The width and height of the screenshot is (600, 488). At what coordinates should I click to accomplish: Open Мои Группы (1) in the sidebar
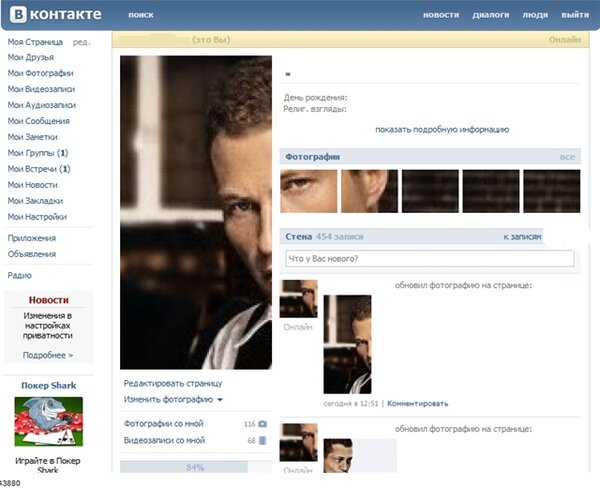(38, 153)
